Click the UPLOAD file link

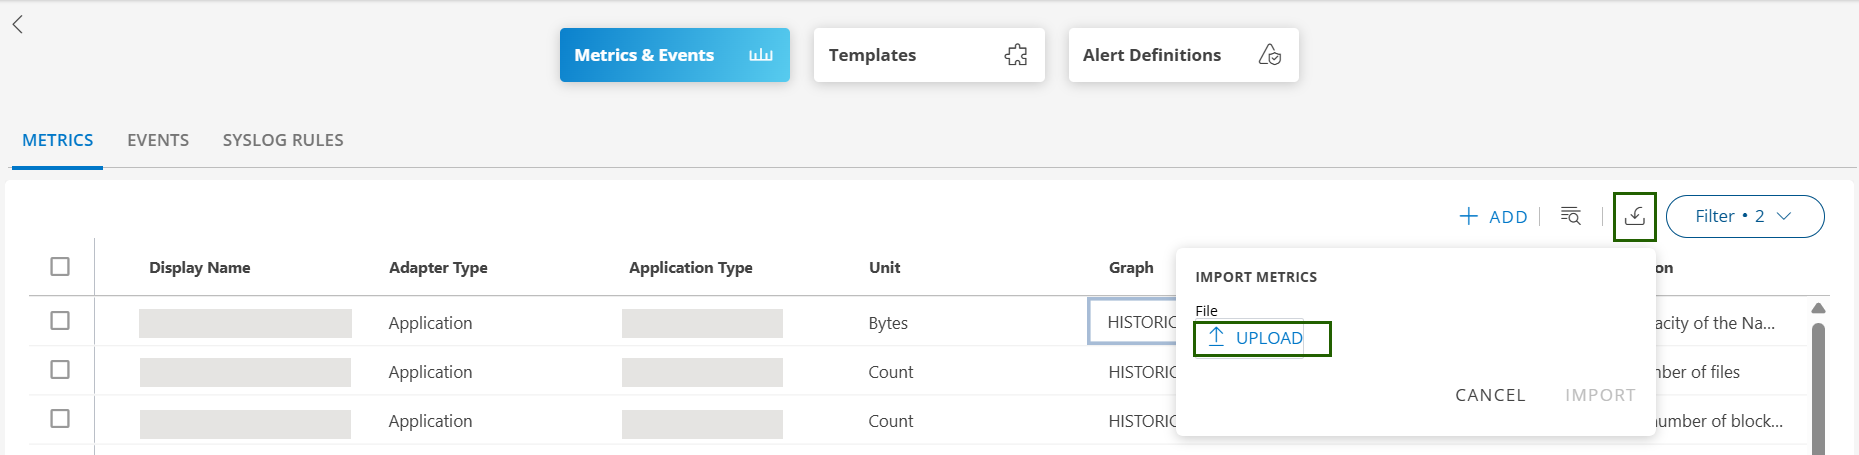pyautogui.click(x=1268, y=338)
